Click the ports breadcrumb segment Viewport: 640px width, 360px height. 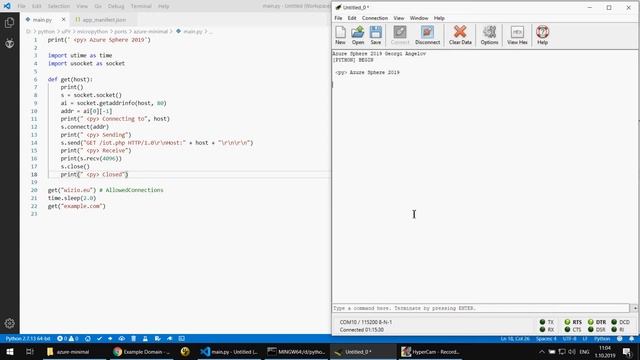point(120,31)
